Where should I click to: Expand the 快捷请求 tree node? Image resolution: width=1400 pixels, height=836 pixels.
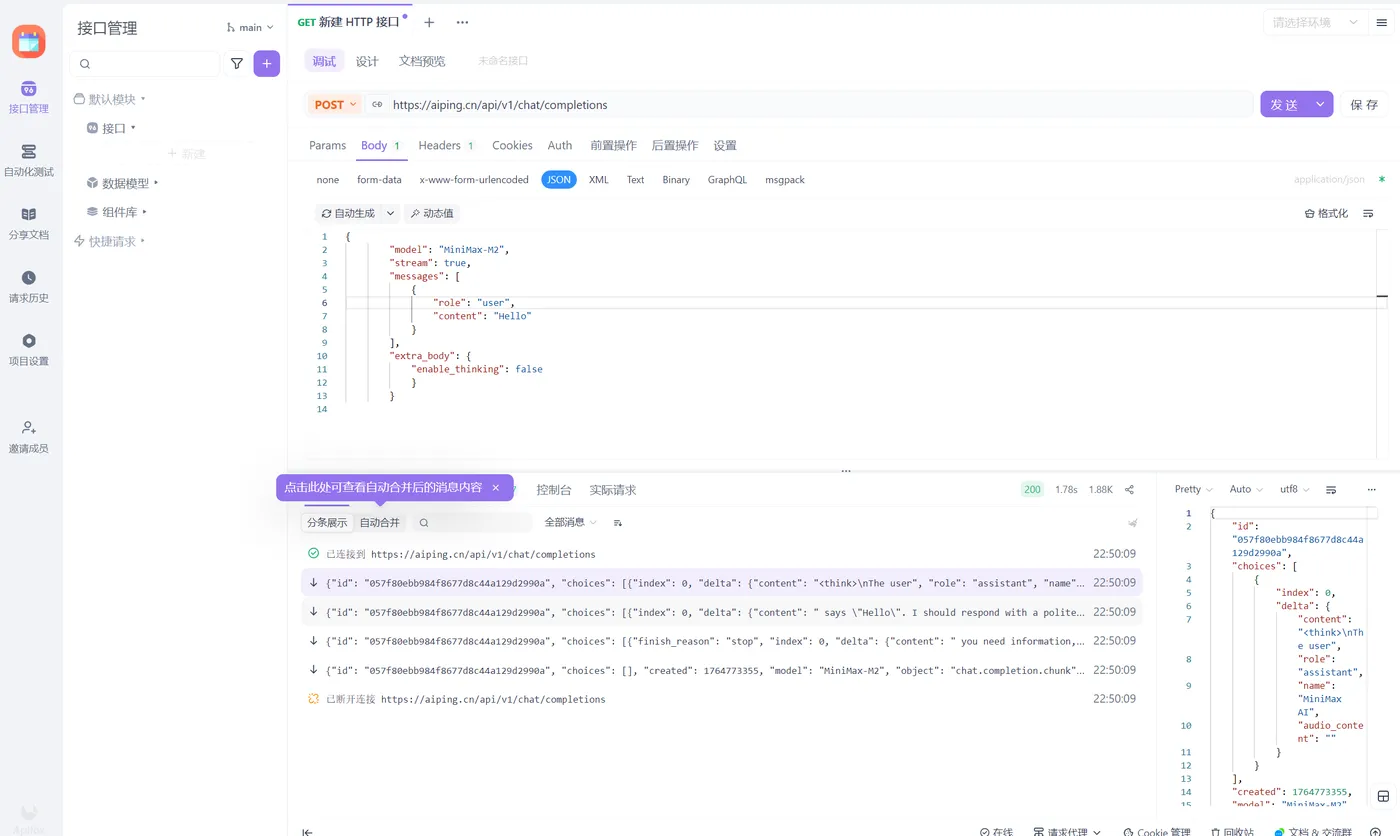tap(143, 241)
